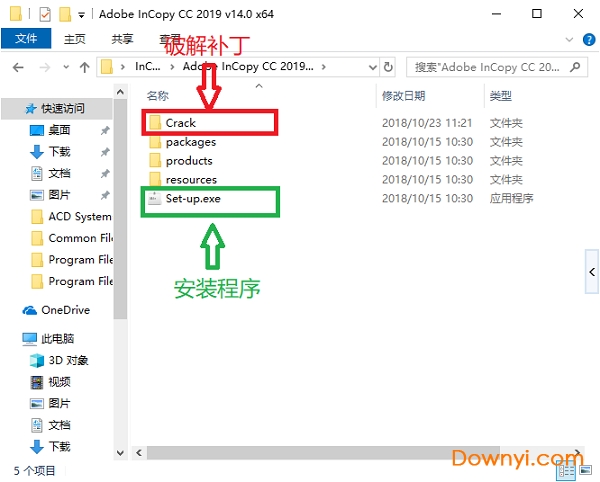This screenshot has height=482, width=600.
Task: Open 图片 under quick access
Action: point(59,195)
